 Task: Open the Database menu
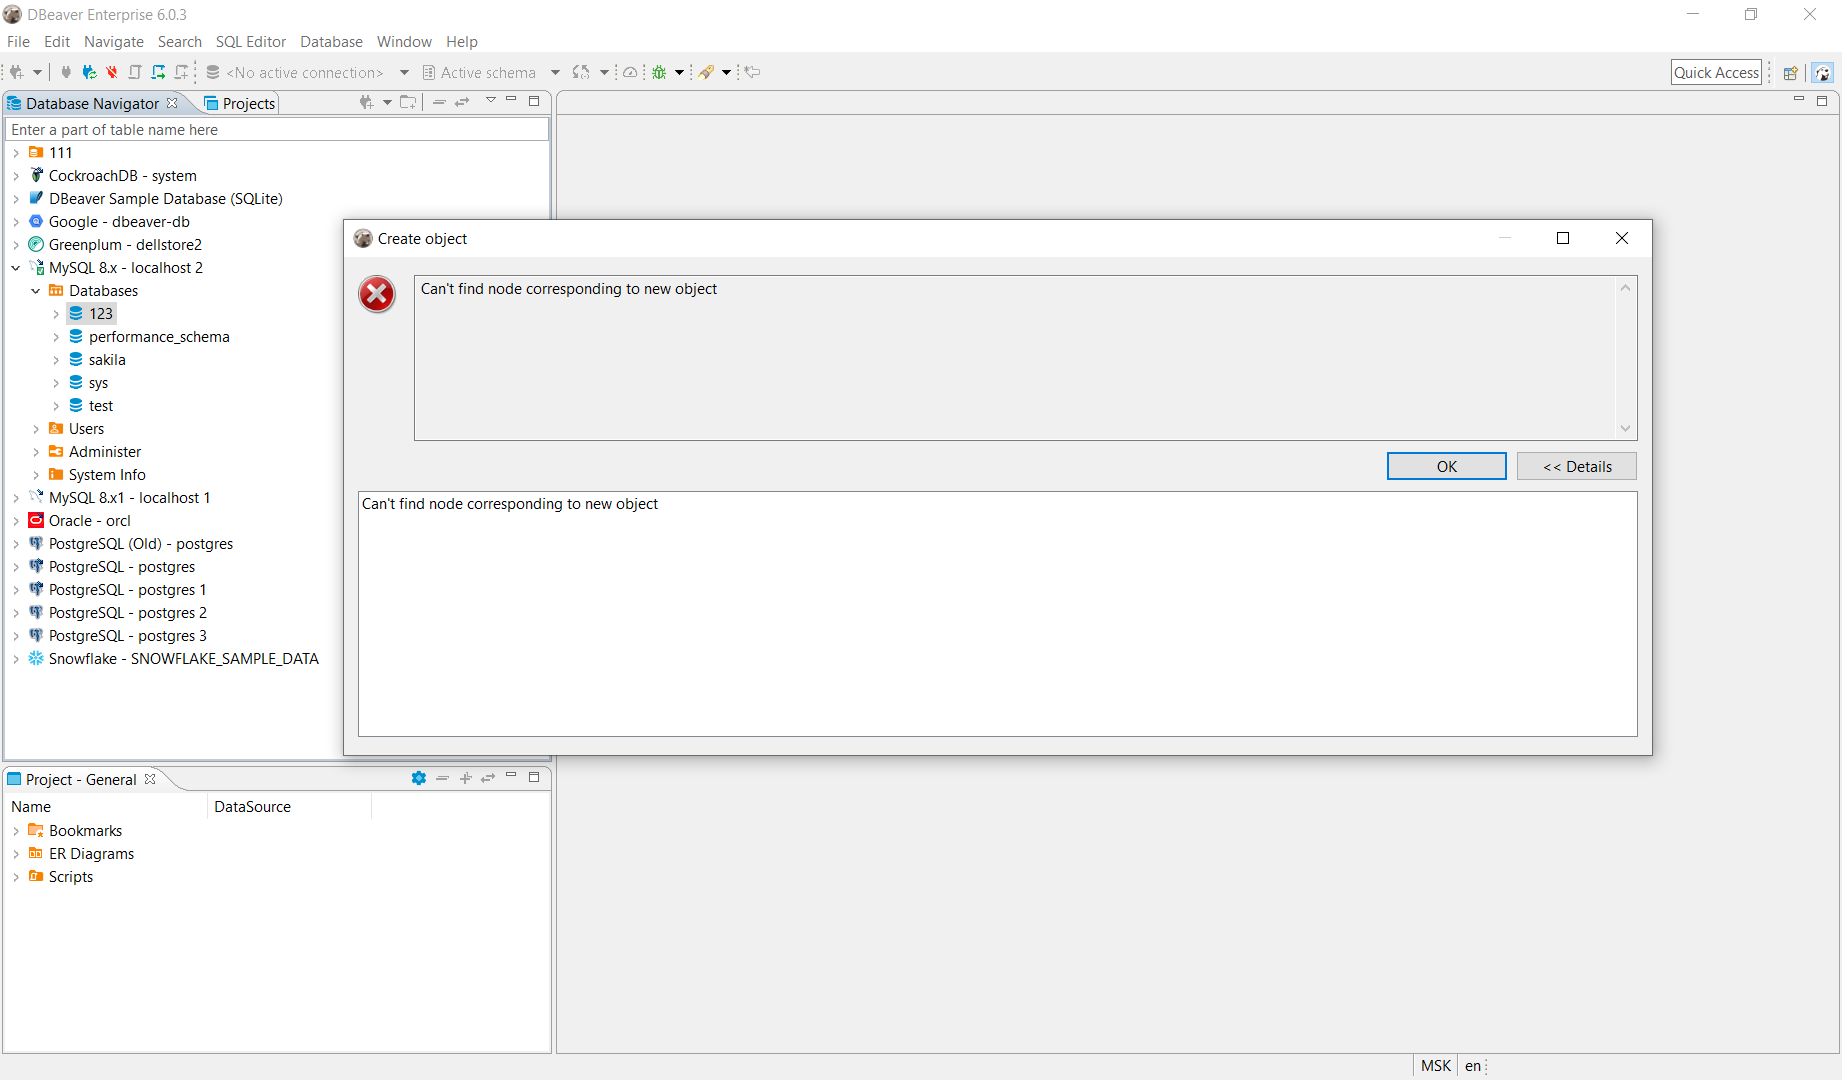[331, 41]
